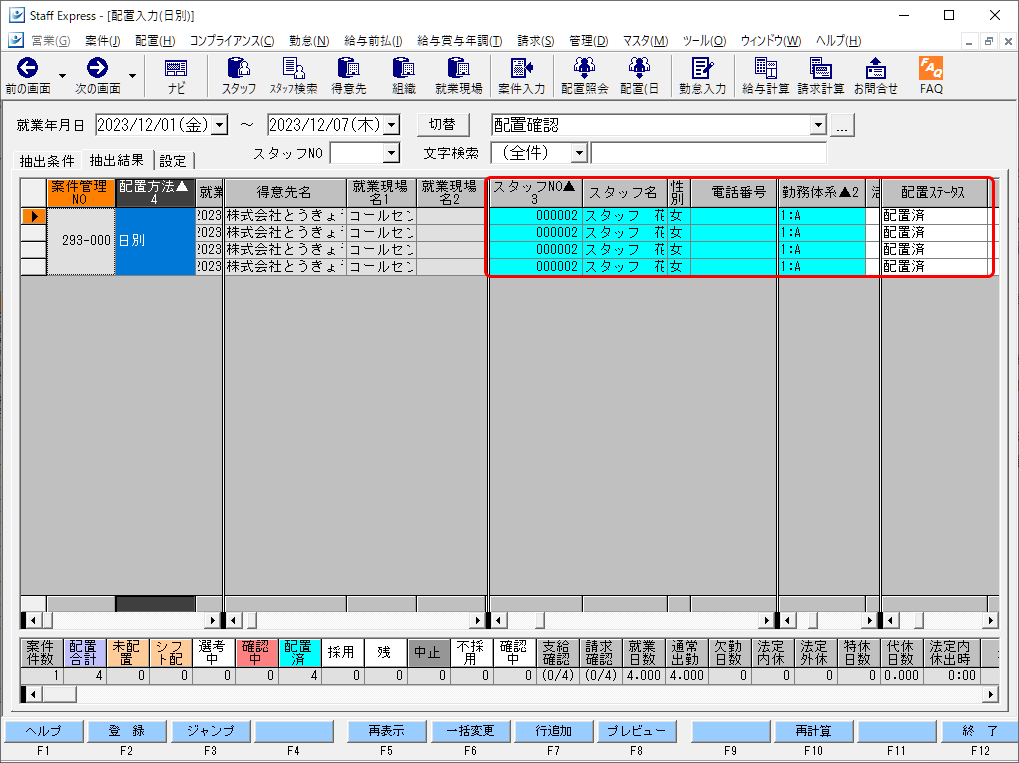The height and width of the screenshot is (763, 1019).
Task: Switch to the 設定 tab
Action: 173,161
